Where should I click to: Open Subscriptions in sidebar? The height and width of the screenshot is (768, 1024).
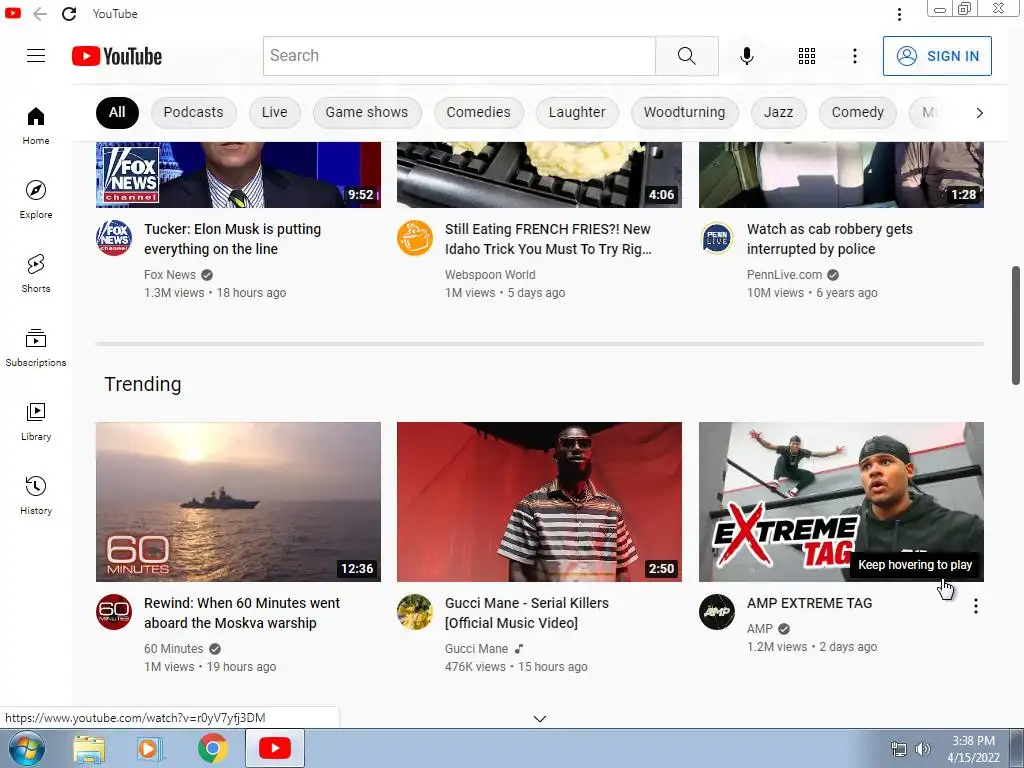pyautogui.click(x=36, y=347)
